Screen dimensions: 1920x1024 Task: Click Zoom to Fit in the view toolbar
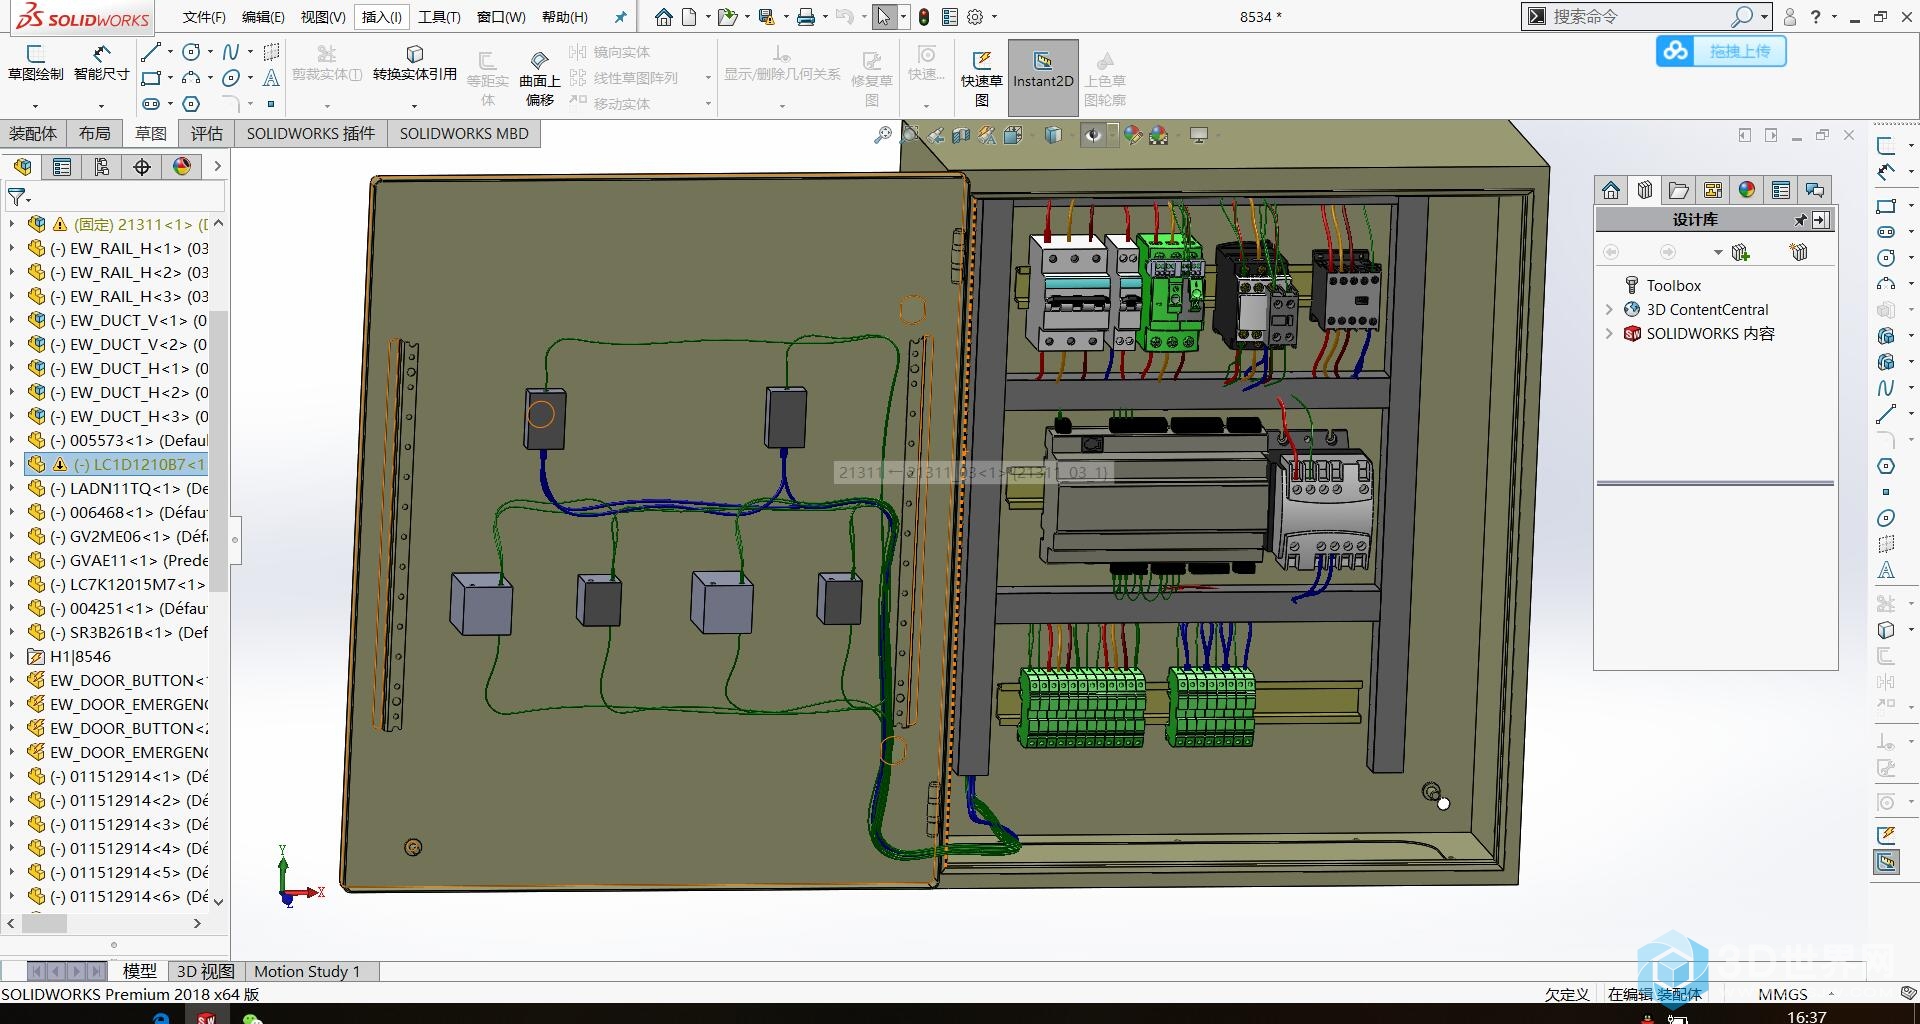pyautogui.click(x=882, y=135)
